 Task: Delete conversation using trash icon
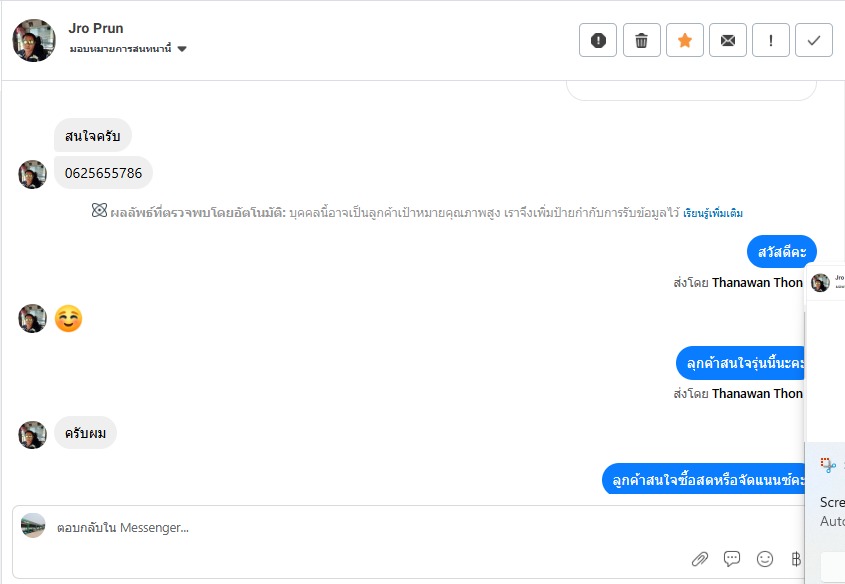(x=641, y=40)
